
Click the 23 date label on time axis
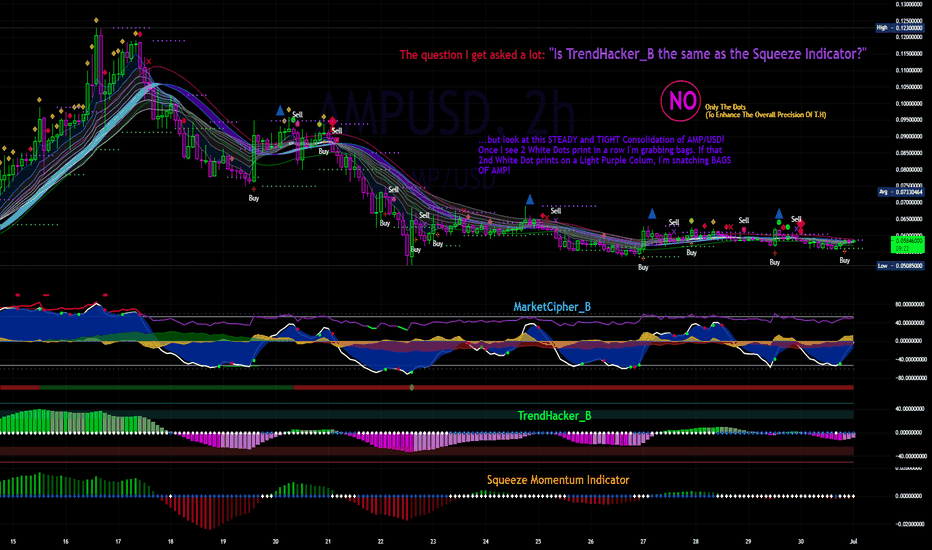click(433, 542)
